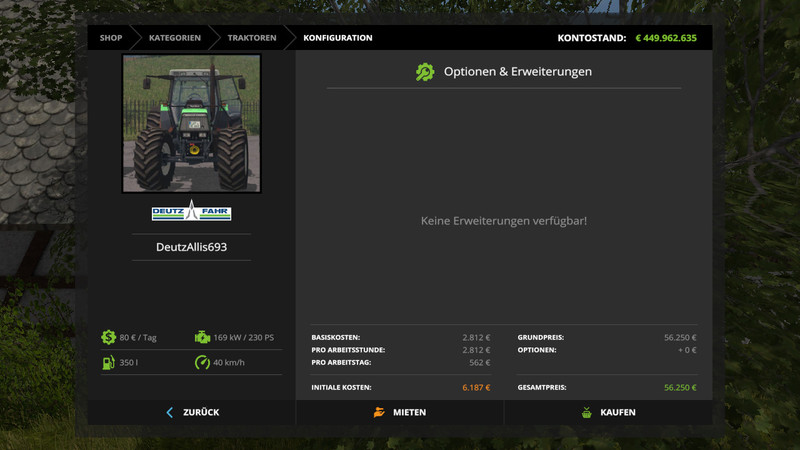Image resolution: width=800 pixels, height=450 pixels.
Task: Click the daily upkeep coin icon
Action: point(108,337)
